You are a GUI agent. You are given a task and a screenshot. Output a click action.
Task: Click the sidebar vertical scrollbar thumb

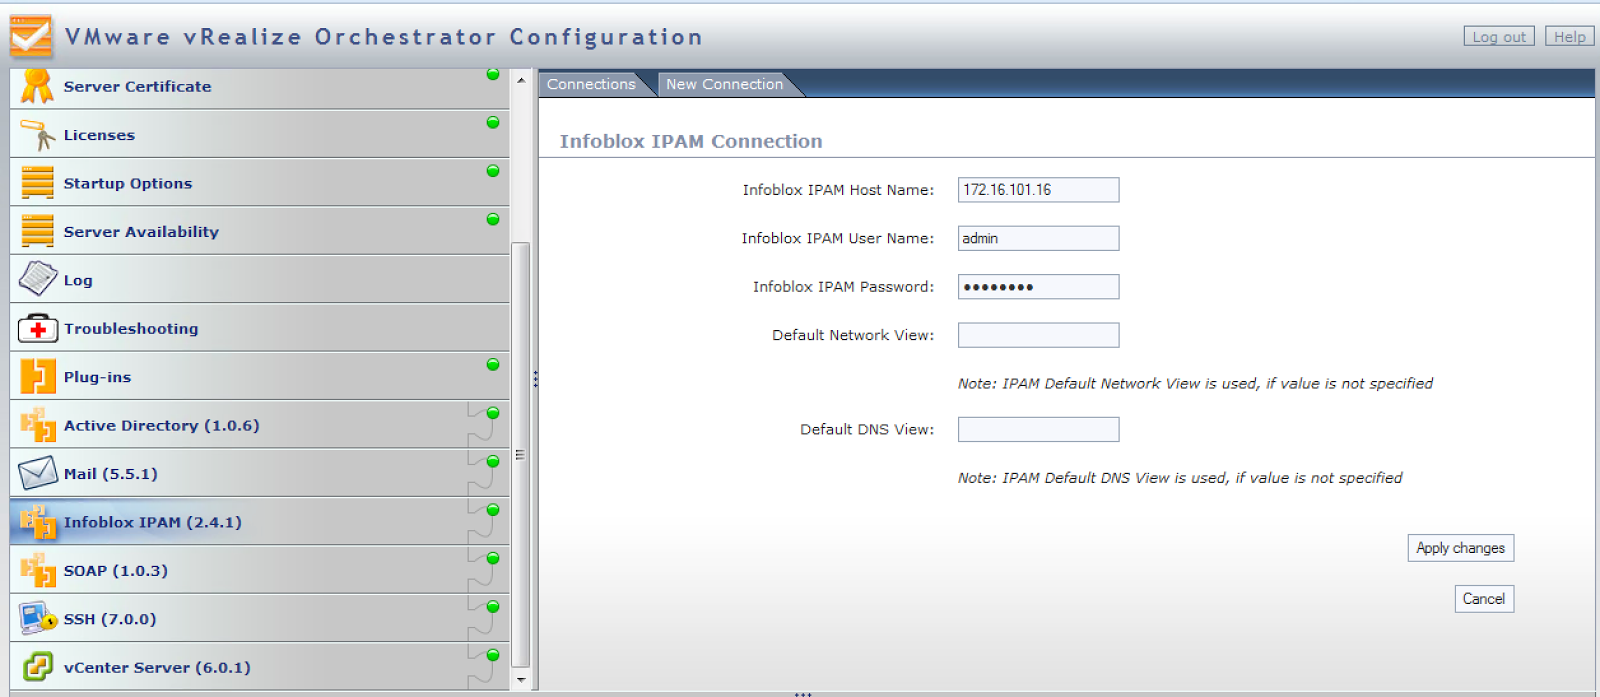point(520,455)
